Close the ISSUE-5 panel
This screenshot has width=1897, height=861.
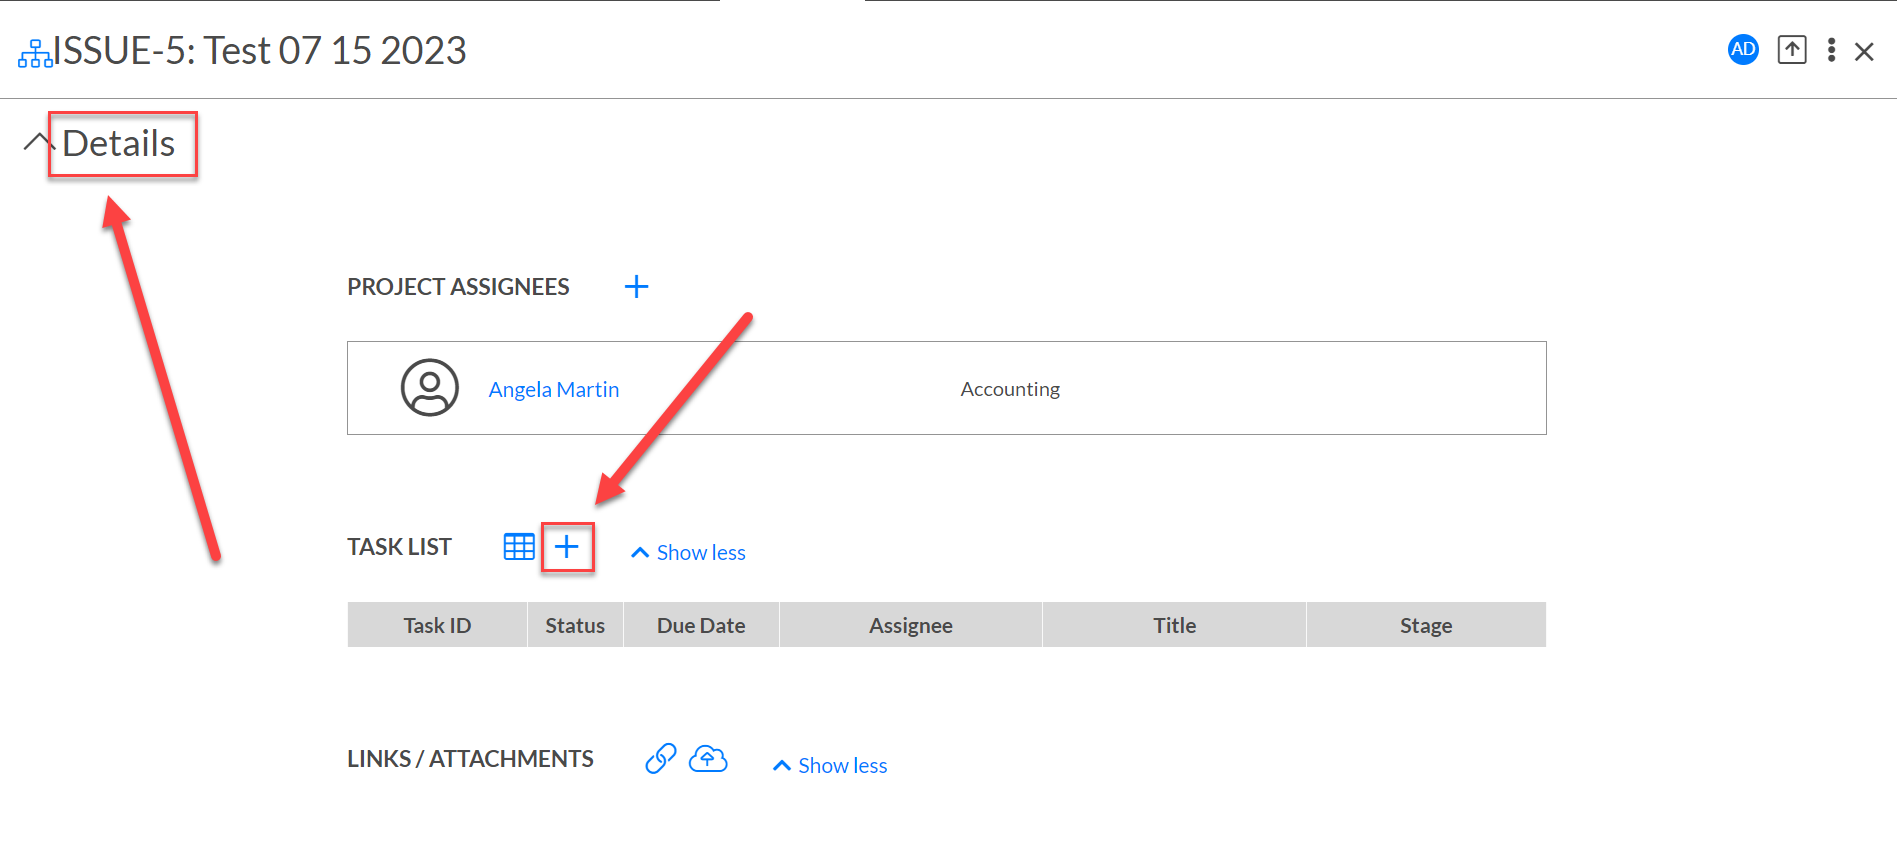coord(1864,52)
